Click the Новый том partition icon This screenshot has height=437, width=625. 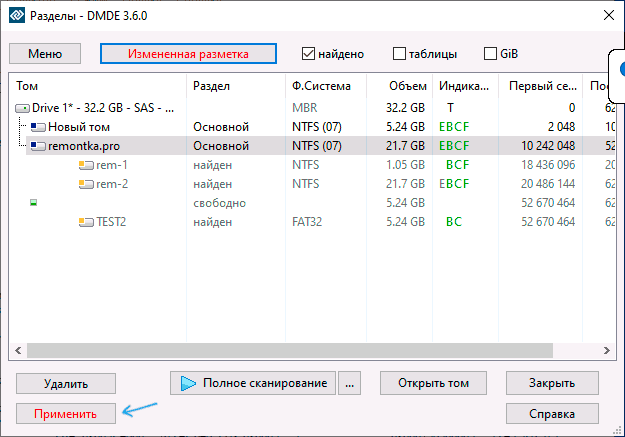coord(38,127)
